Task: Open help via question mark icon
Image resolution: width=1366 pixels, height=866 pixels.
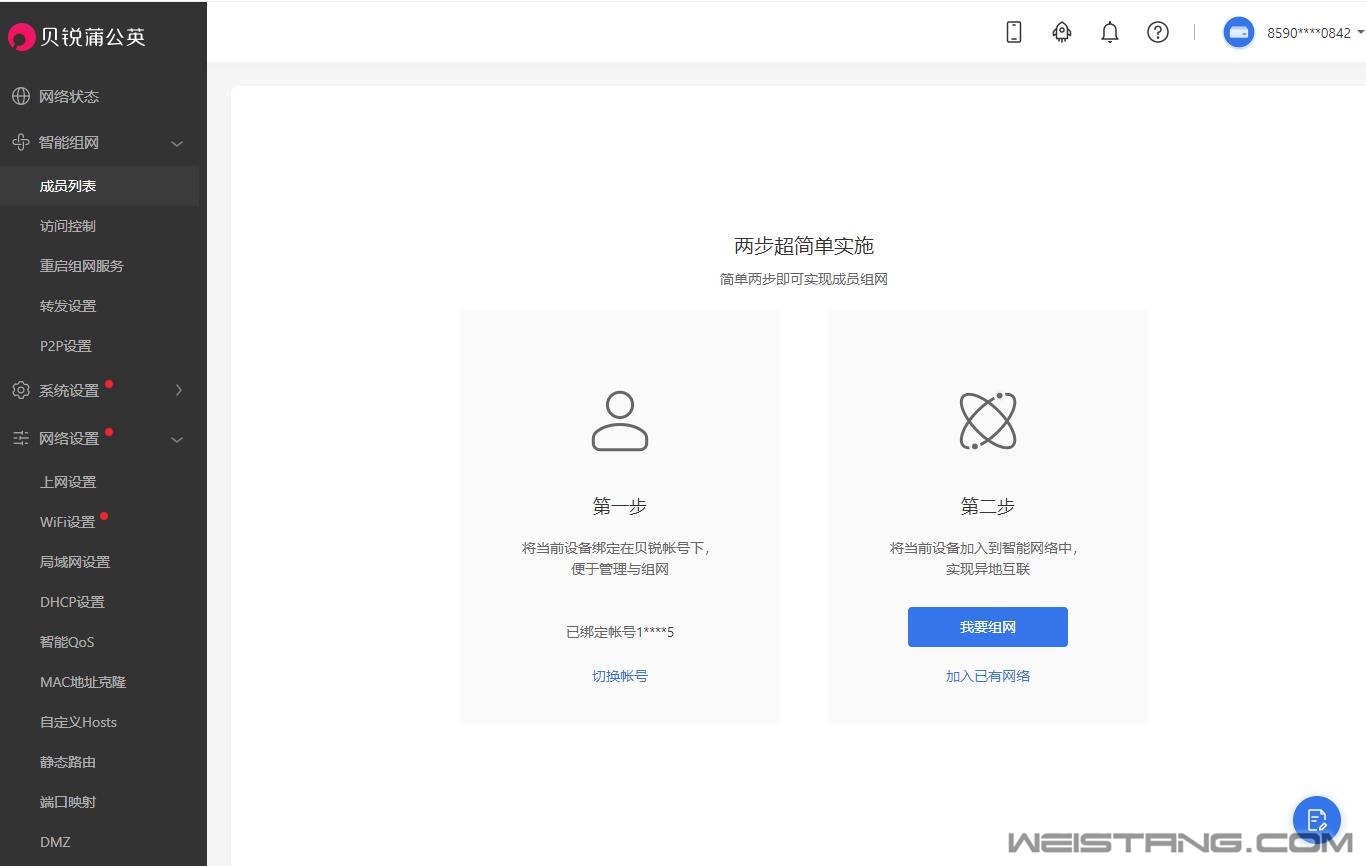Action: tap(1158, 32)
